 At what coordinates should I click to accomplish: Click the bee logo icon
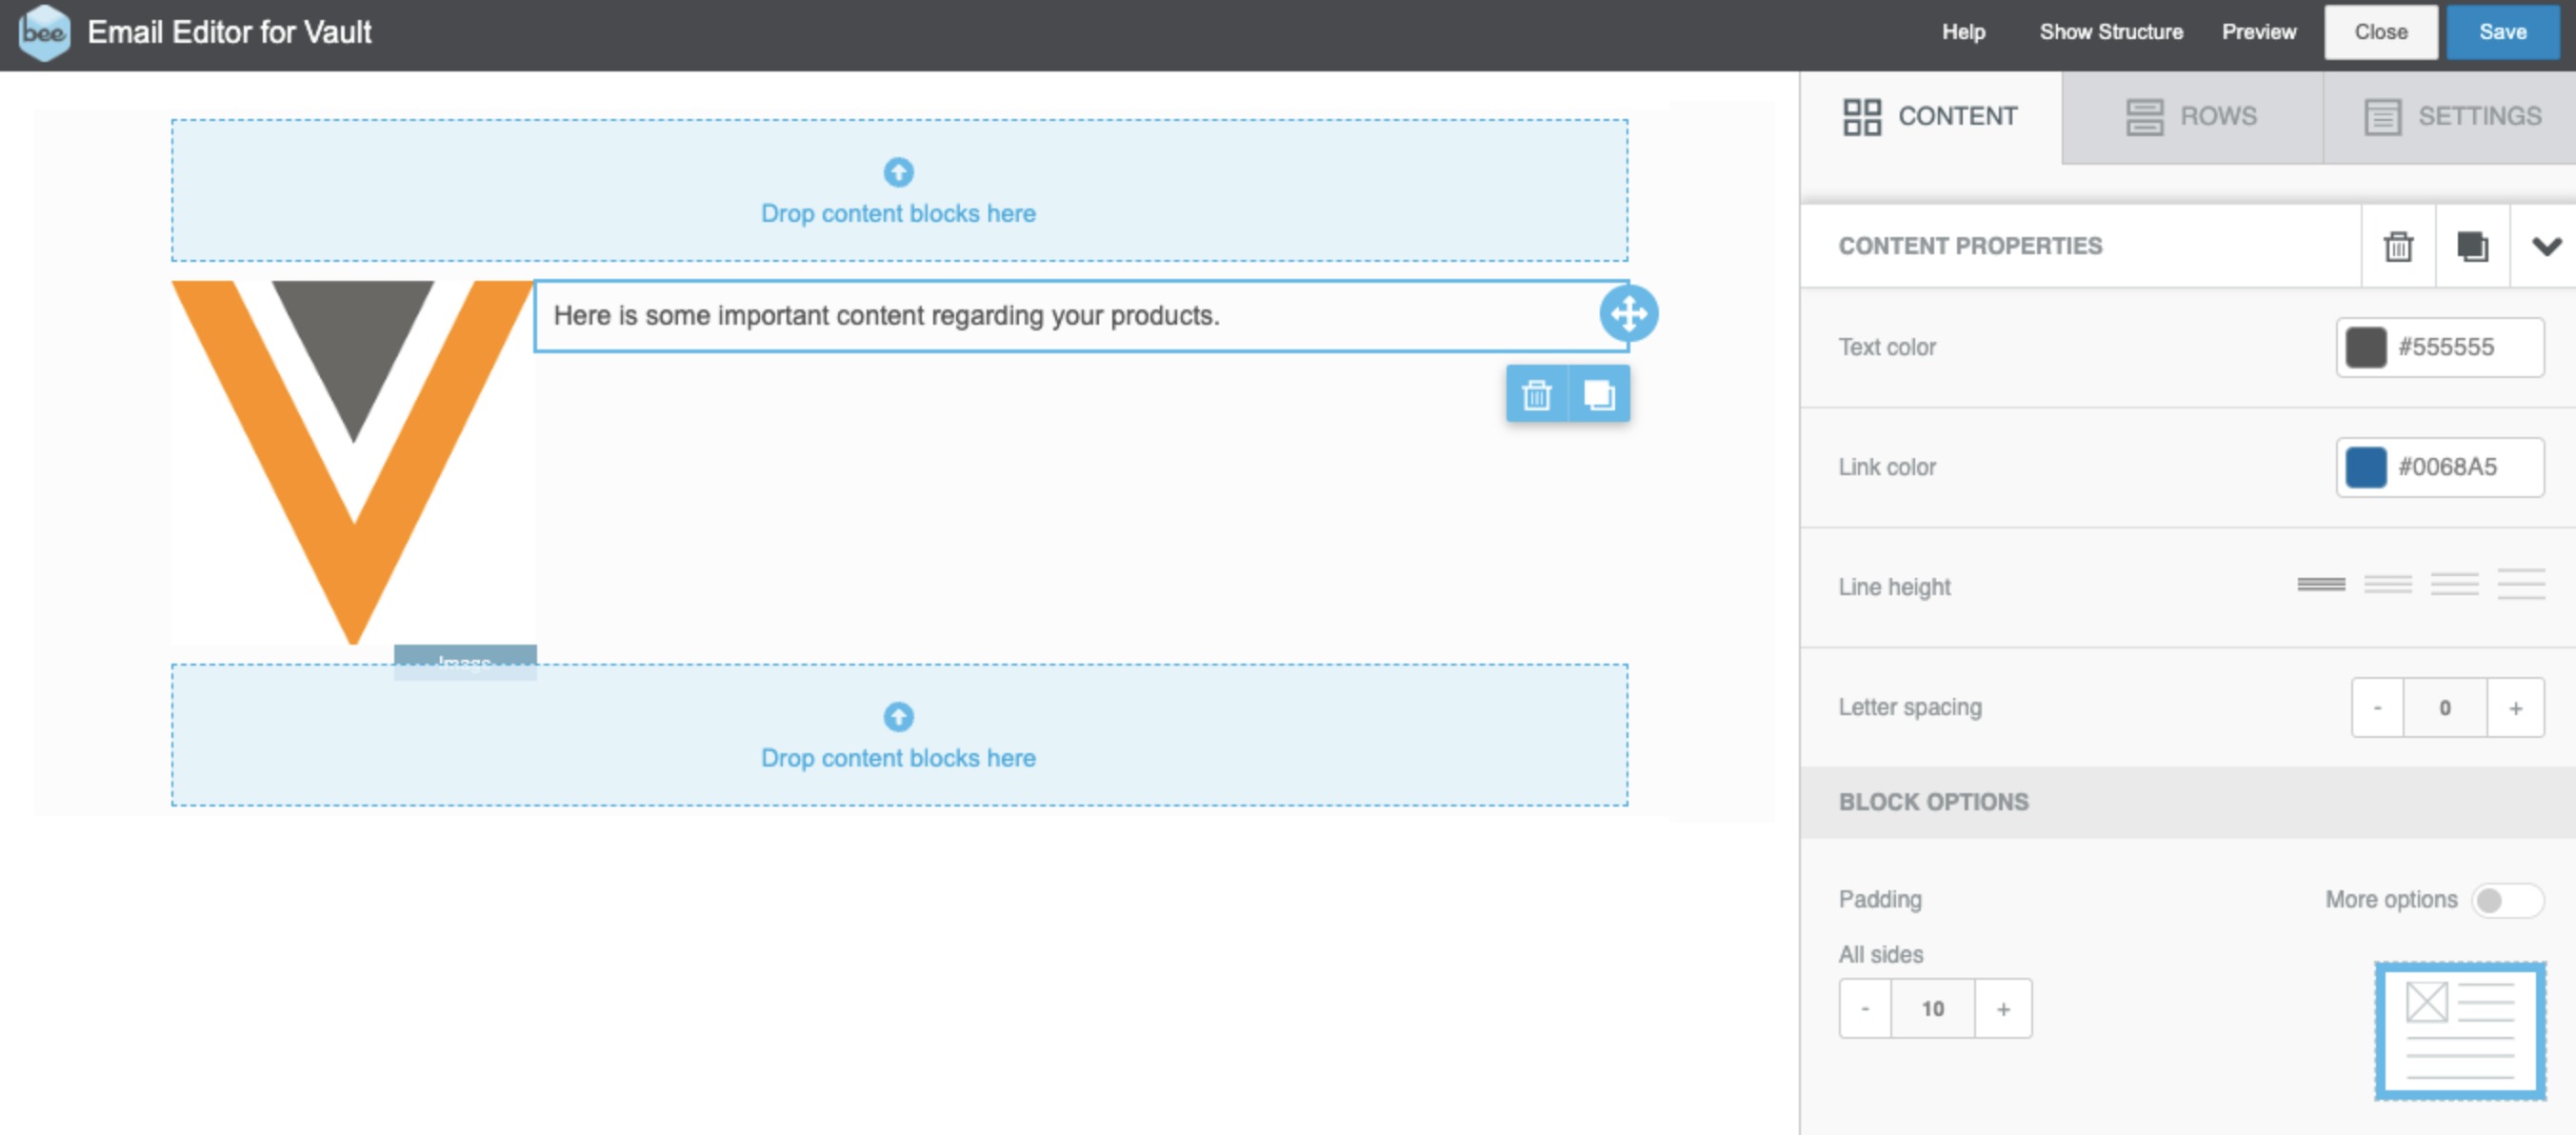[44, 32]
